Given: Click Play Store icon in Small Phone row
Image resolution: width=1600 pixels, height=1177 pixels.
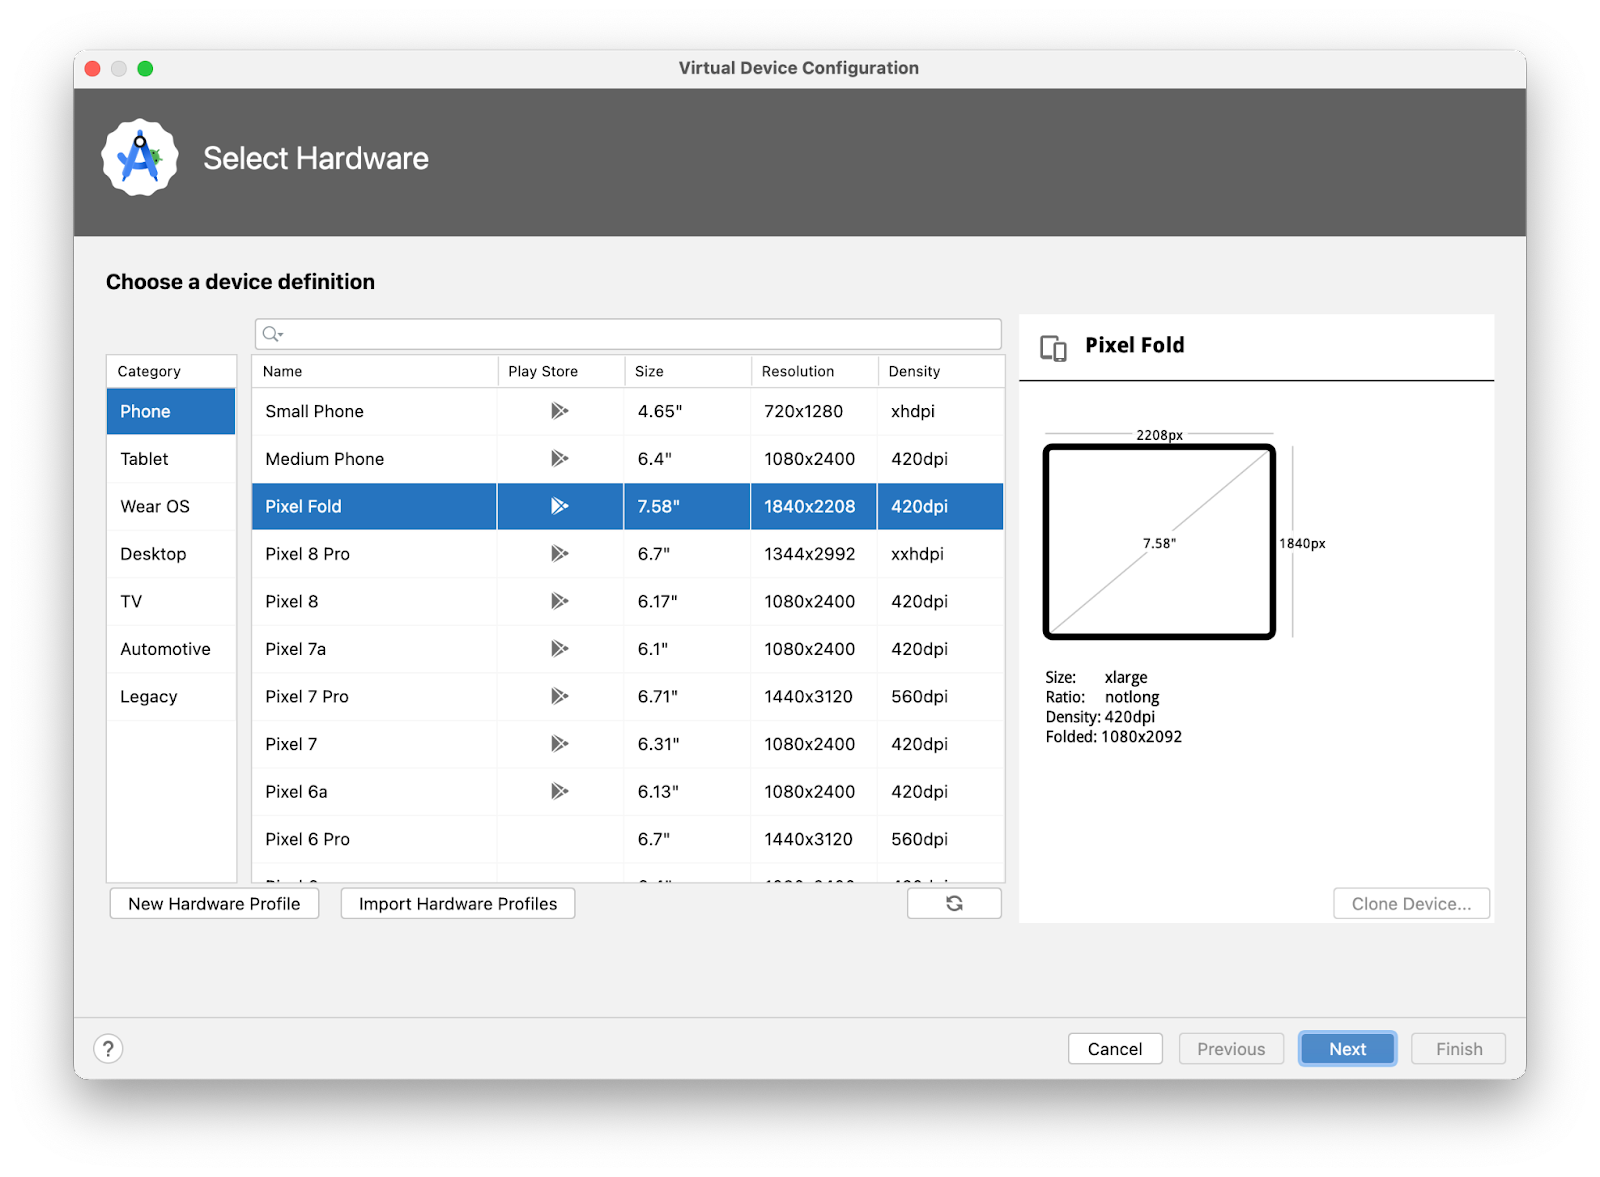Looking at the screenshot, I should [559, 411].
